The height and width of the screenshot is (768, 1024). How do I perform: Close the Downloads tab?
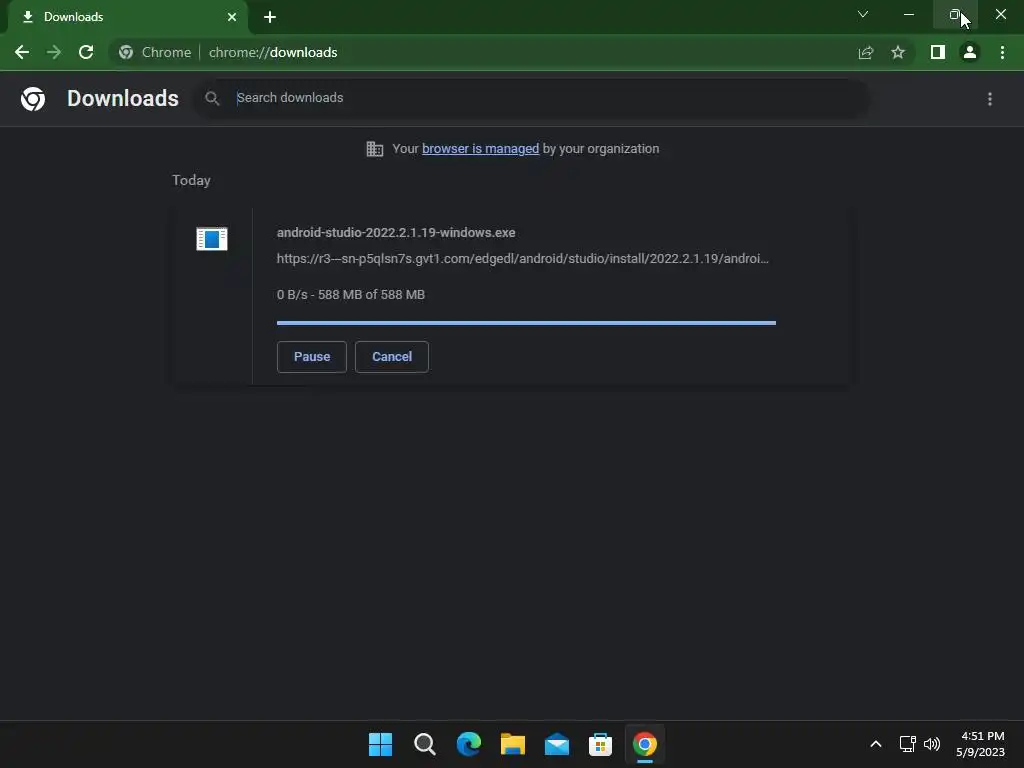click(232, 17)
